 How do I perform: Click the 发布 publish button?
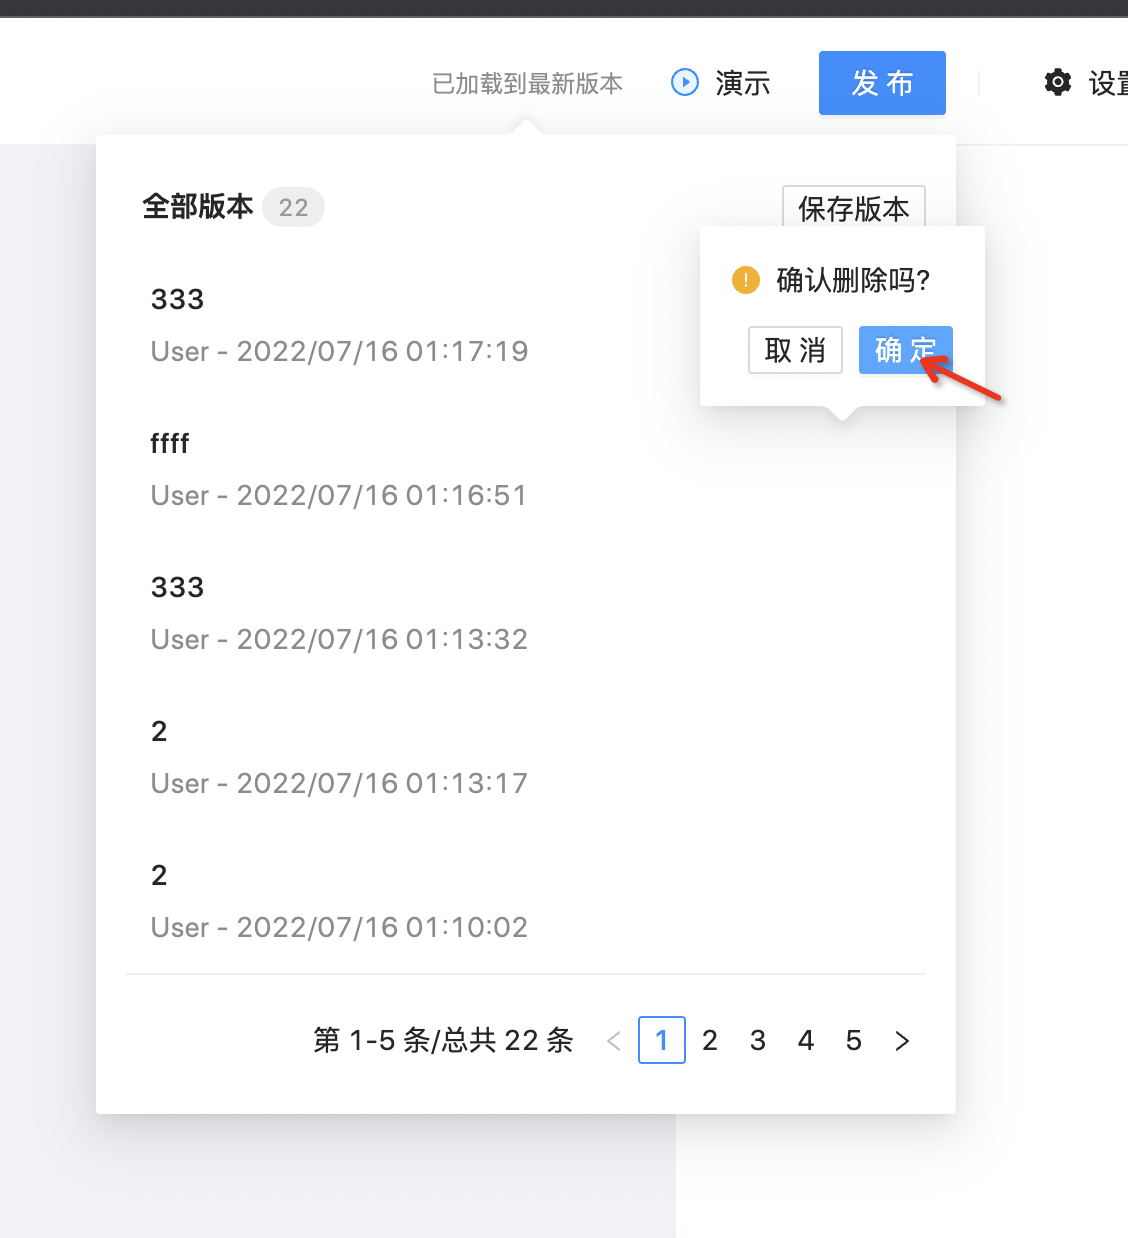point(881,83)
